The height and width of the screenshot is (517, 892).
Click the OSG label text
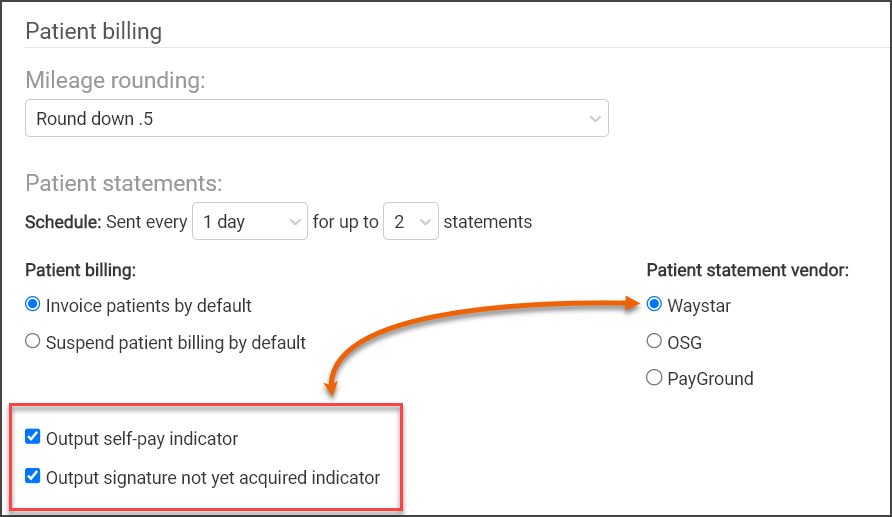point(684,343)
